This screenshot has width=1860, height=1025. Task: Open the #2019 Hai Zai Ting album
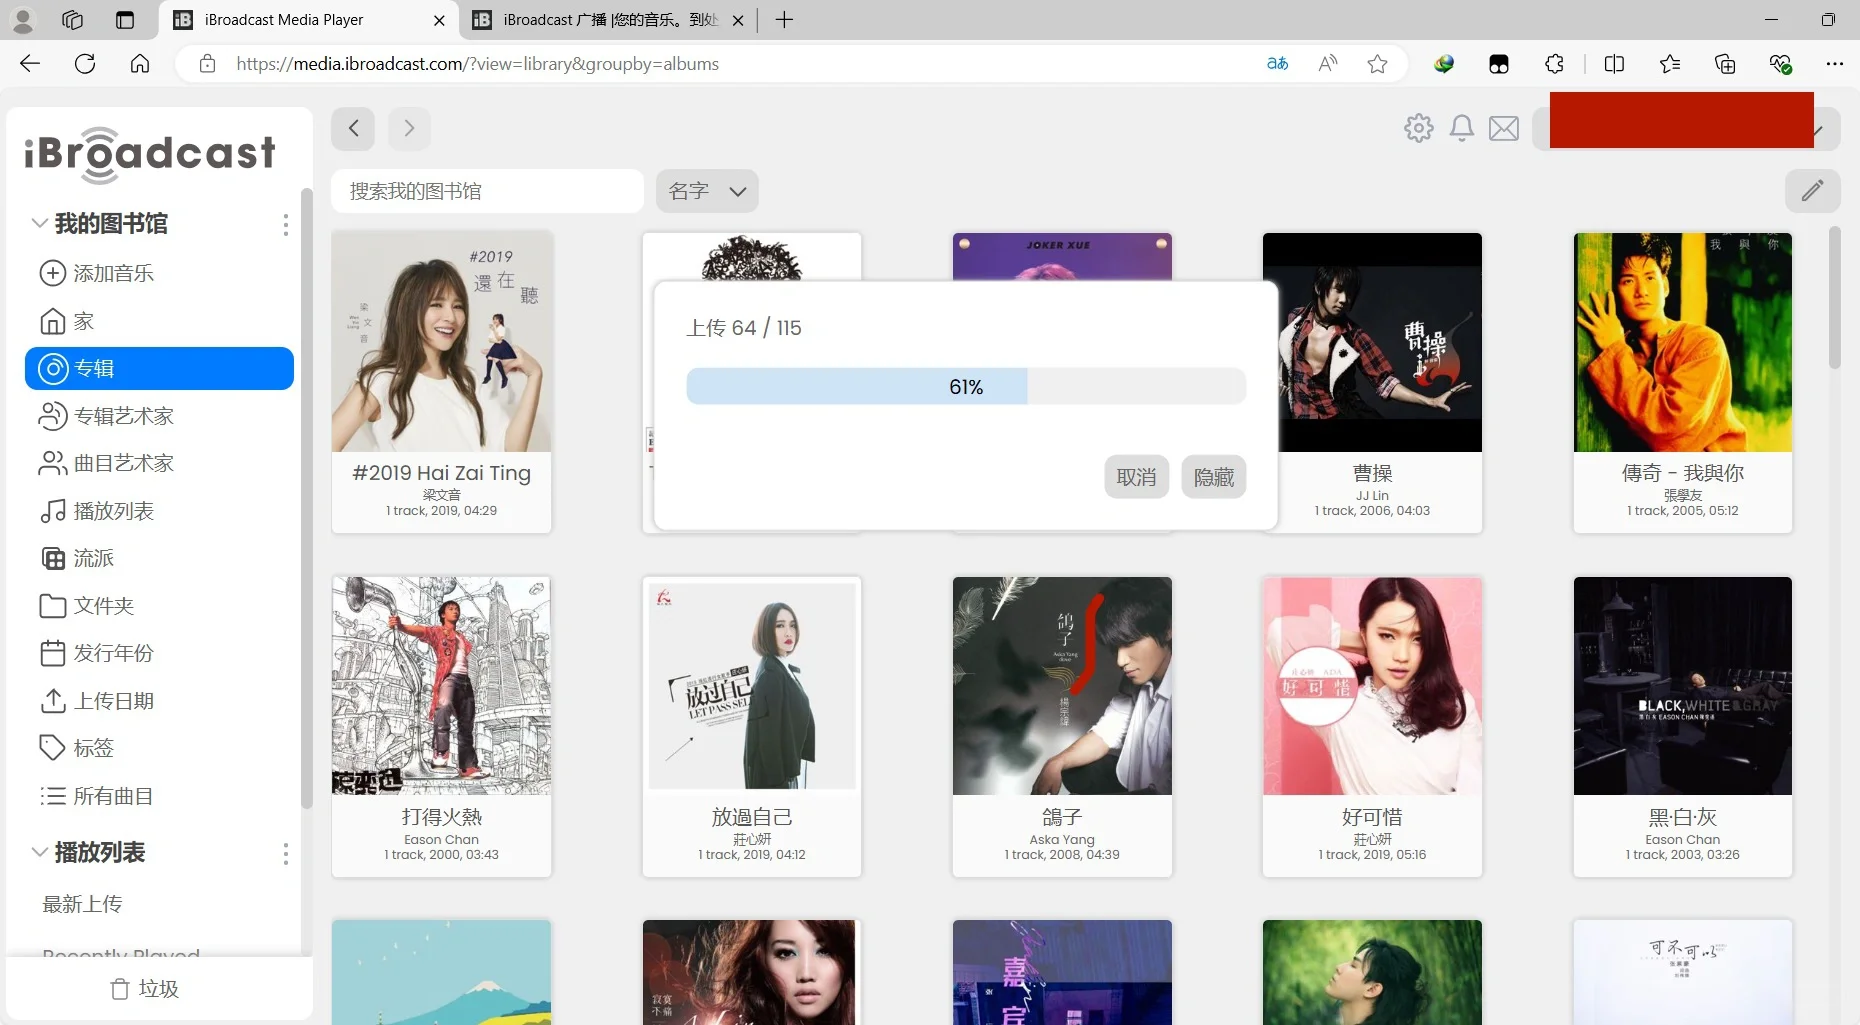pyautogui.click(x=442, y=383)
